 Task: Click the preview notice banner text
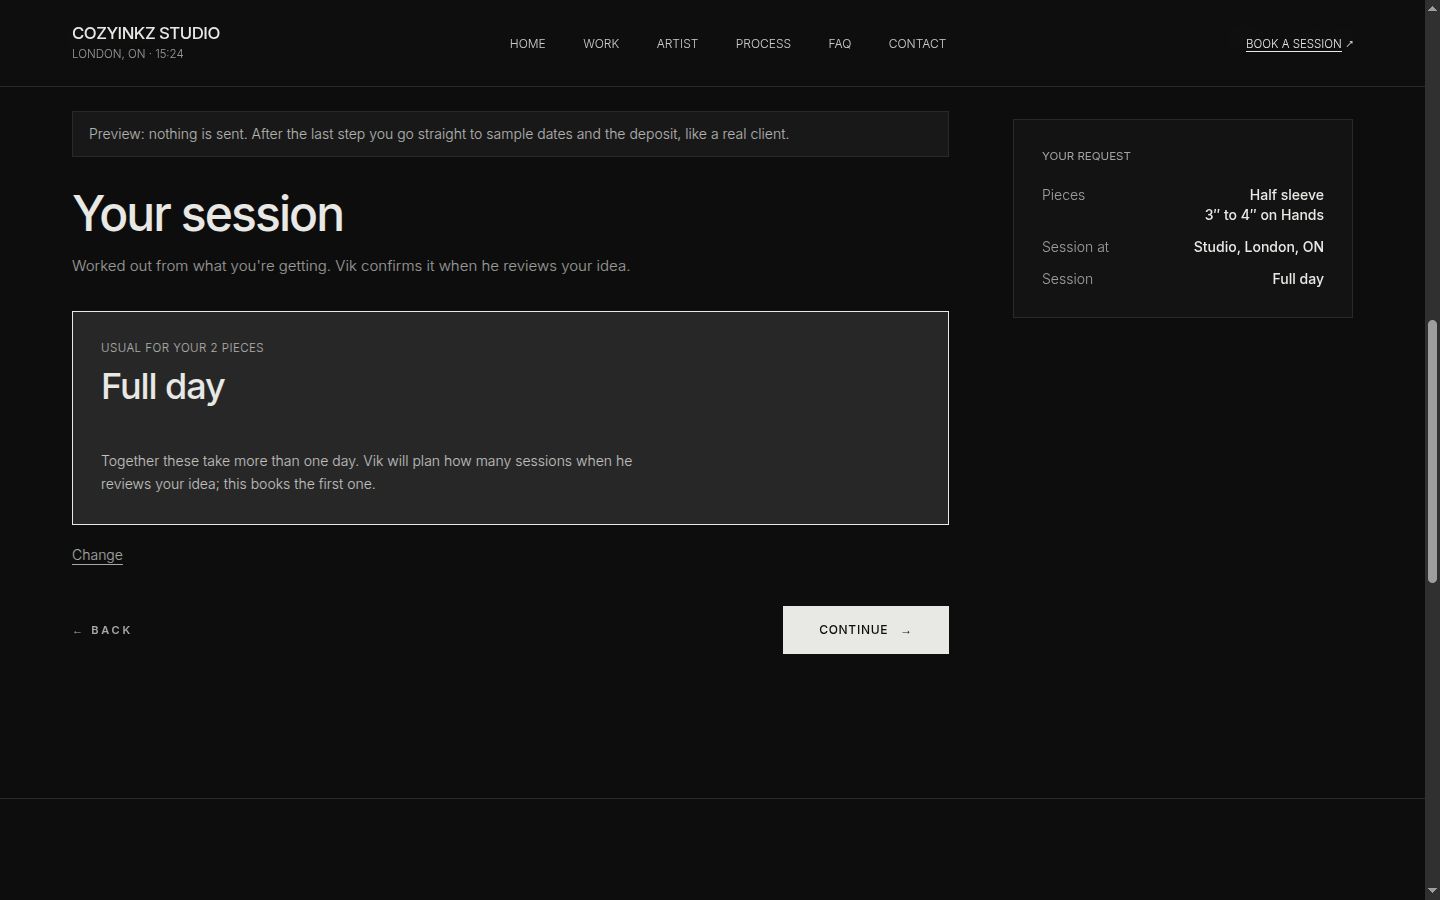click(x=439, y=134)
